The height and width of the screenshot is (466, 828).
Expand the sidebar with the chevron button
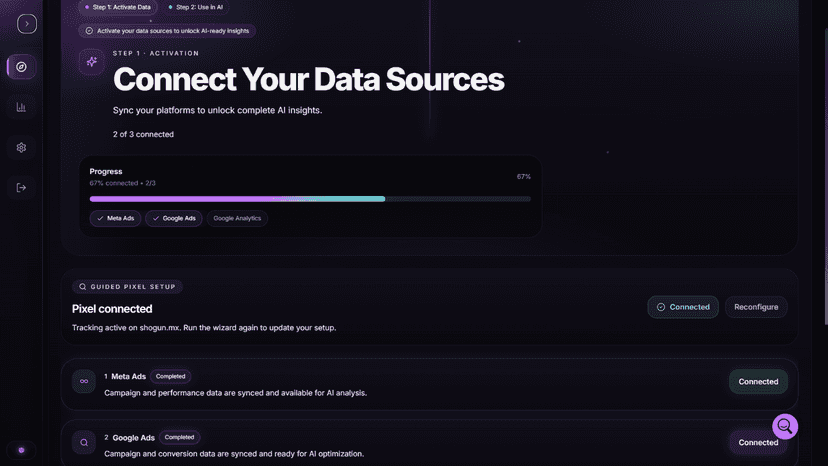pos(27,24)
